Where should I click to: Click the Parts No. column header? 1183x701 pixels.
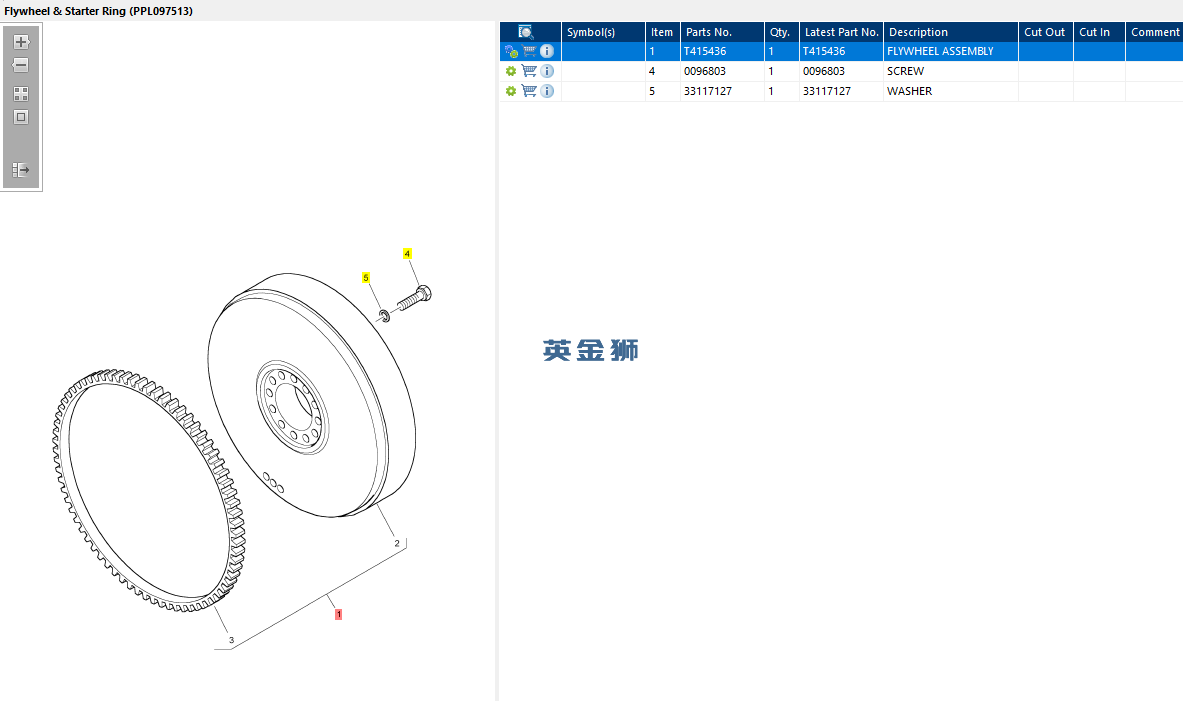[x=722, y=32]
